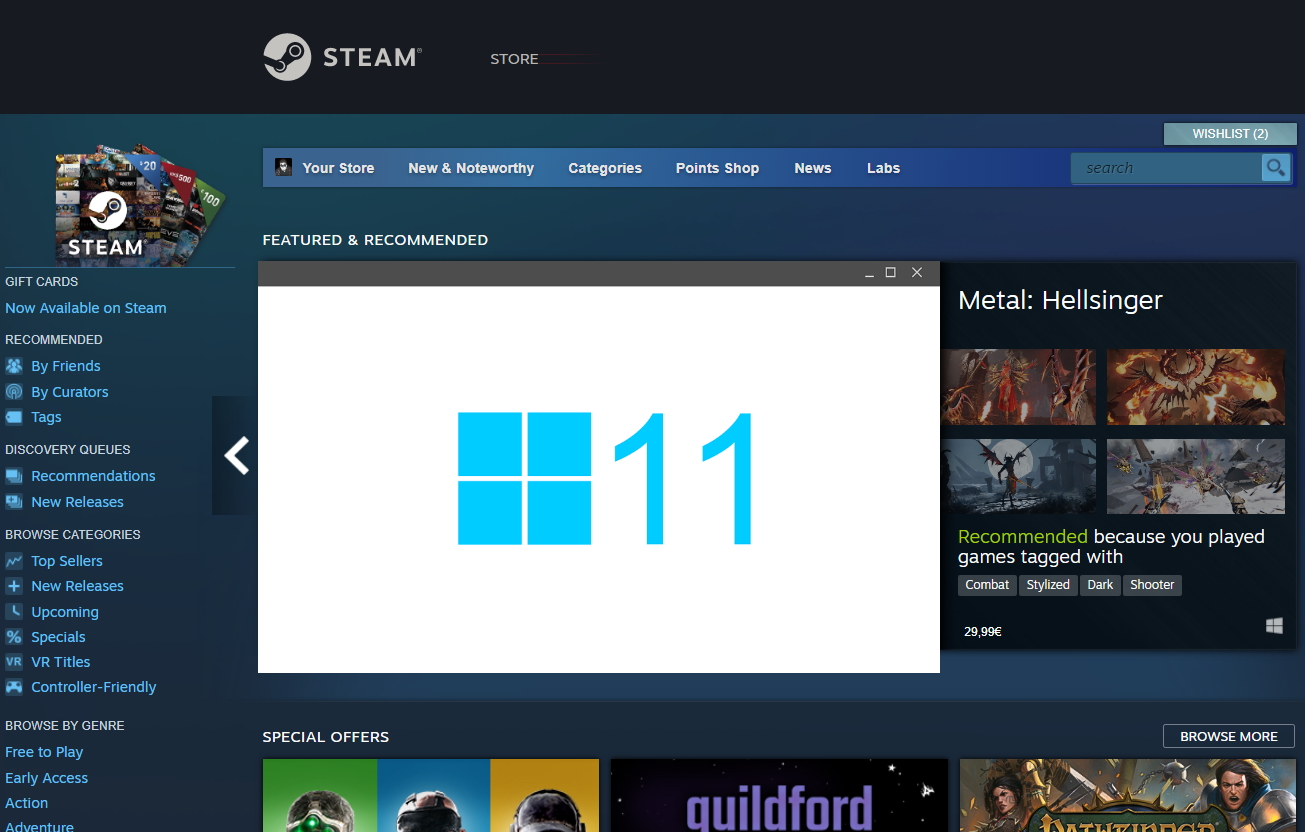
Task: Switch to the News tab
Action: (812, 168)
